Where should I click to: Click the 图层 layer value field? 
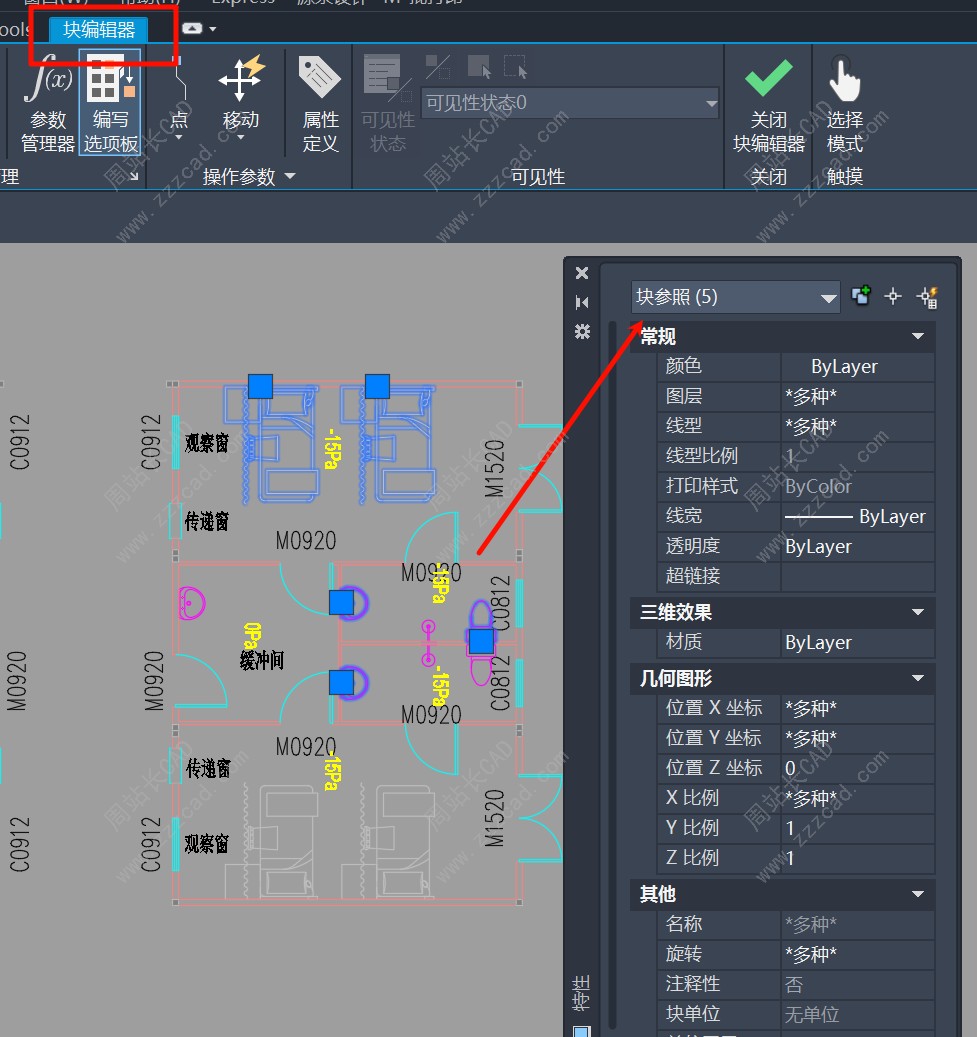point(857,397)
